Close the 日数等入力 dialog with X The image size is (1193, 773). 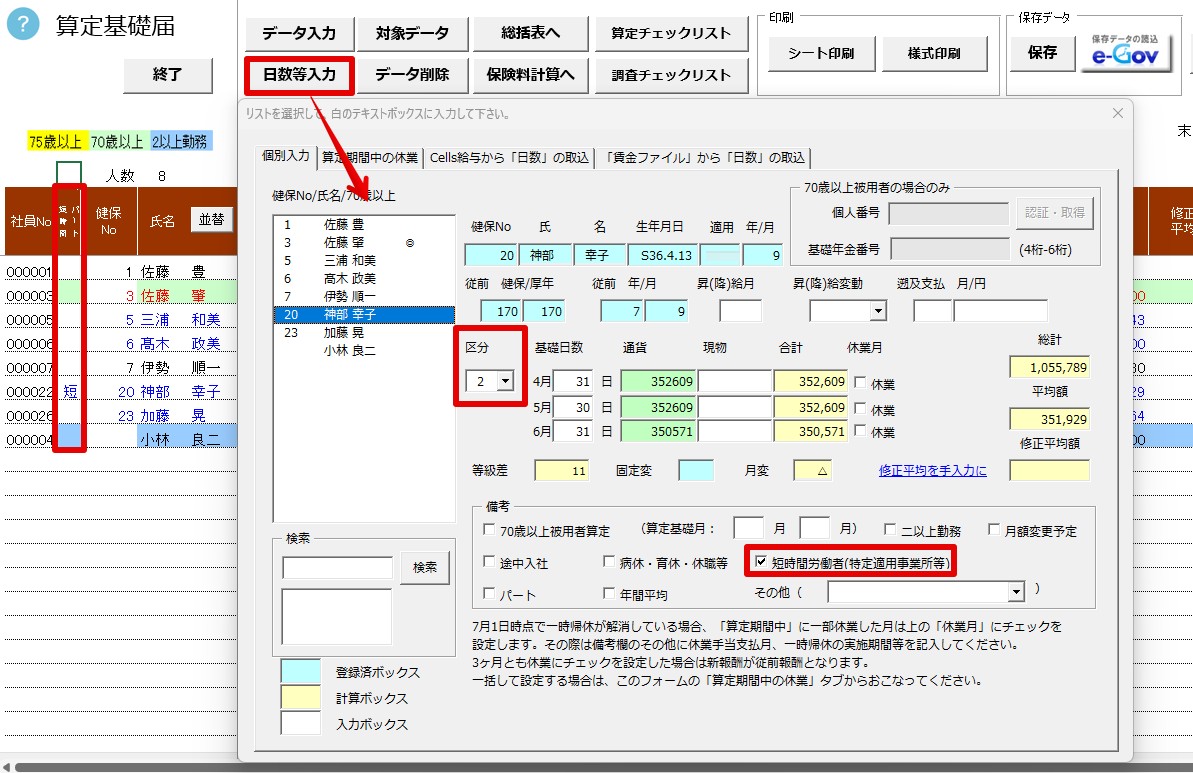click(1117, 113)
